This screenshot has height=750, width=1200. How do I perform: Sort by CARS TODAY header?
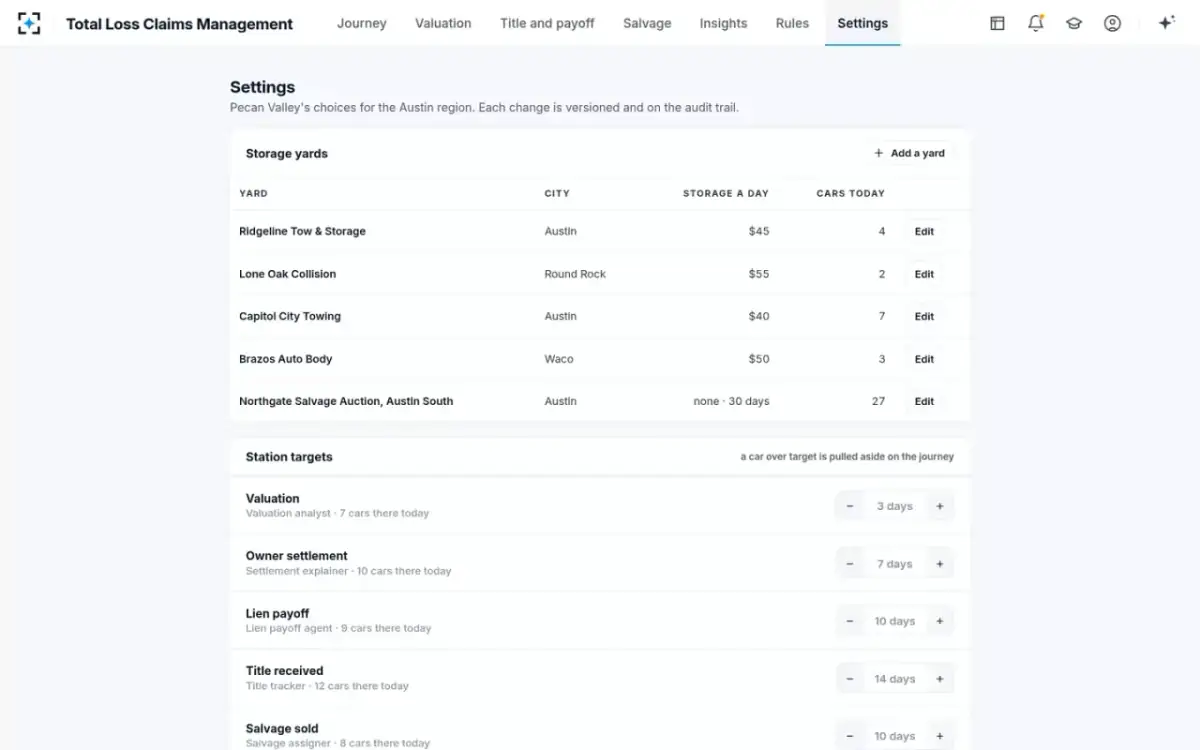pos(851,193)
